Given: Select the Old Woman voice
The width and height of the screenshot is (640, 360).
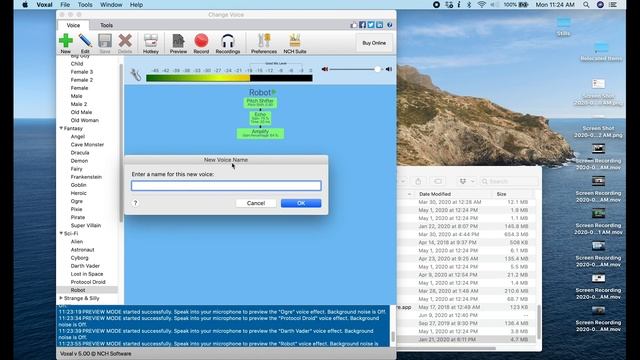Looking at the screenshot, I should tap(84, 120).
